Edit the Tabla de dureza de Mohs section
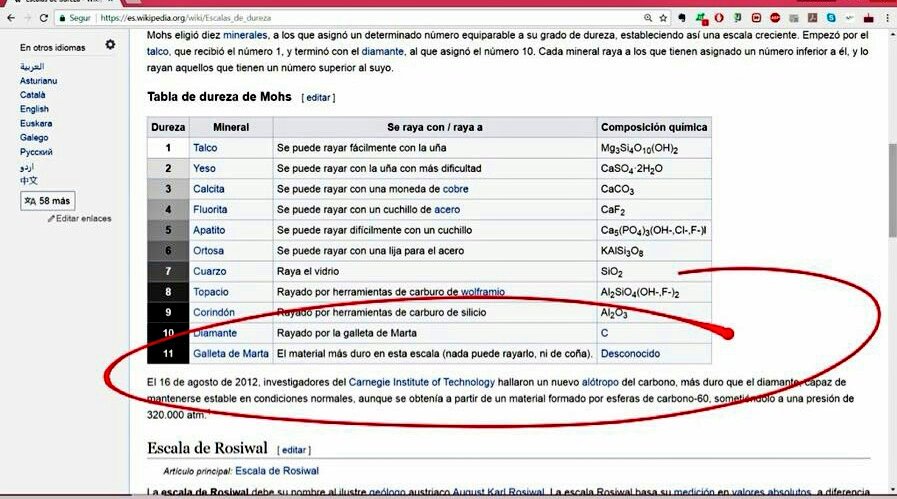This screenshot has width=897, height=499. coord(318,98)
